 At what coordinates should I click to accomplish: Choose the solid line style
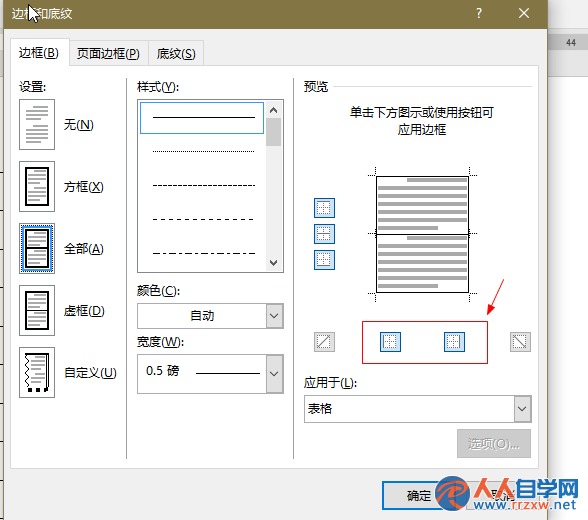tap(202, 118)
